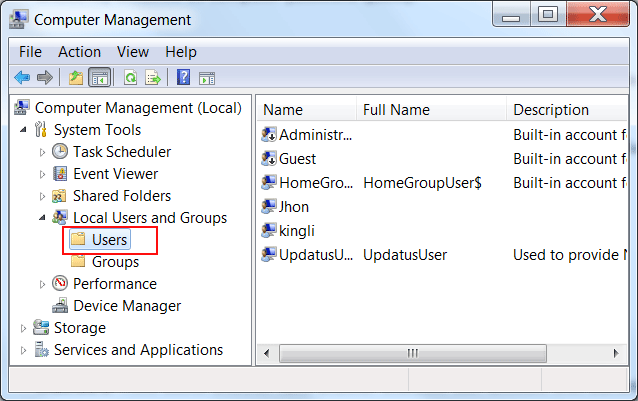Image resolution: width=638 pixels, height=401 pixels.
Task: Select Computer Management (Local) root node
Action: pos(138,108)
